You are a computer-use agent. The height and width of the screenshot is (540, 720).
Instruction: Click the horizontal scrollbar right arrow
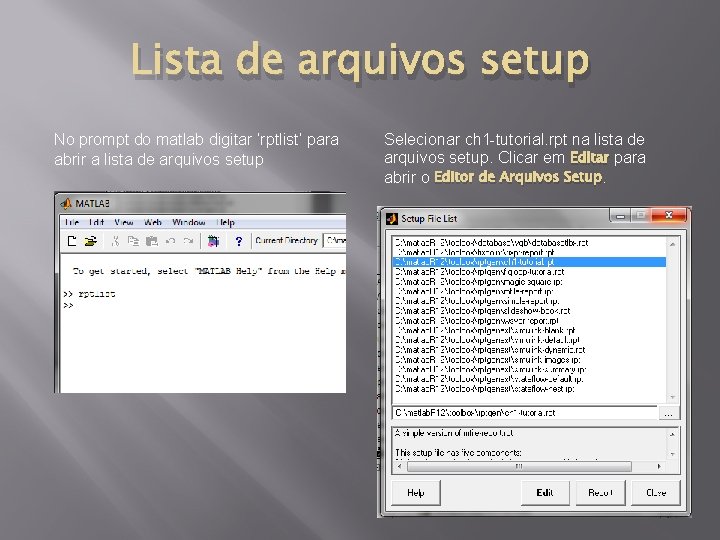tap(659, 467)
